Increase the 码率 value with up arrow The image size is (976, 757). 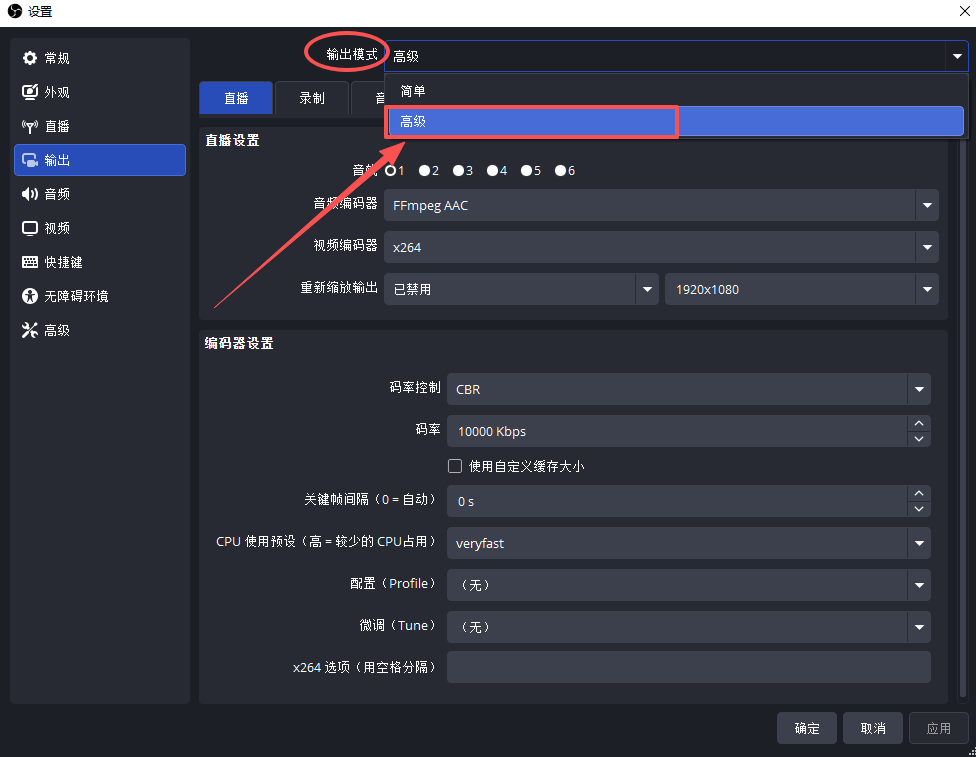coord(919,424)
